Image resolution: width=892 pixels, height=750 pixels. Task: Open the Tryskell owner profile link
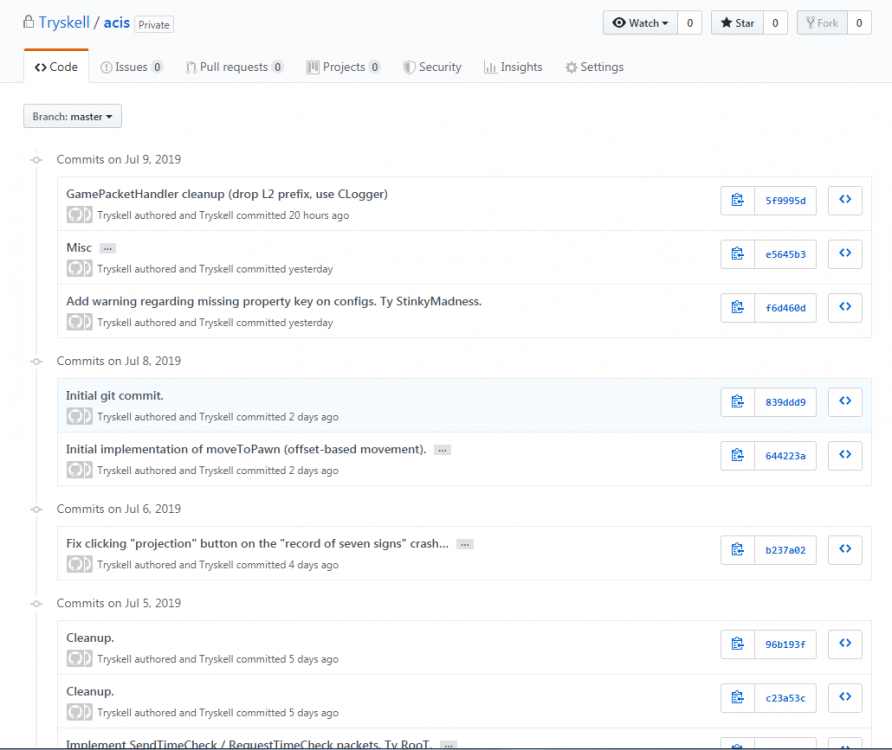pos(63,22)
